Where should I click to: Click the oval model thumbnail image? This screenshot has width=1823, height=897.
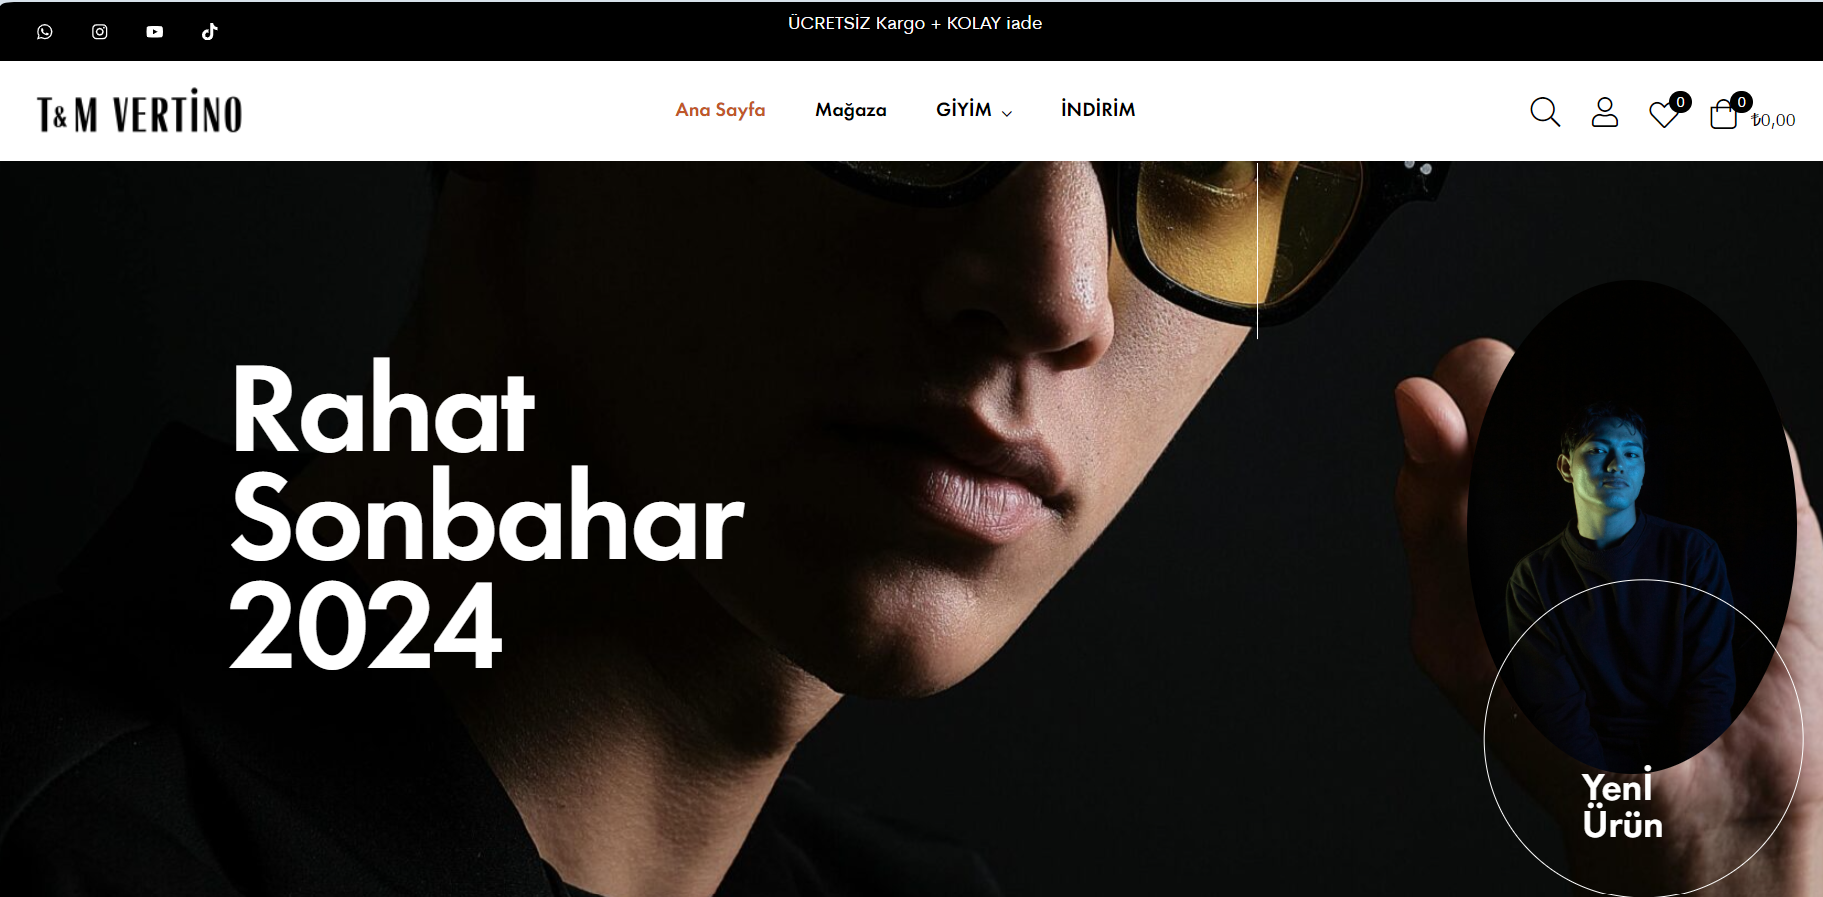tap(1632, 525)
